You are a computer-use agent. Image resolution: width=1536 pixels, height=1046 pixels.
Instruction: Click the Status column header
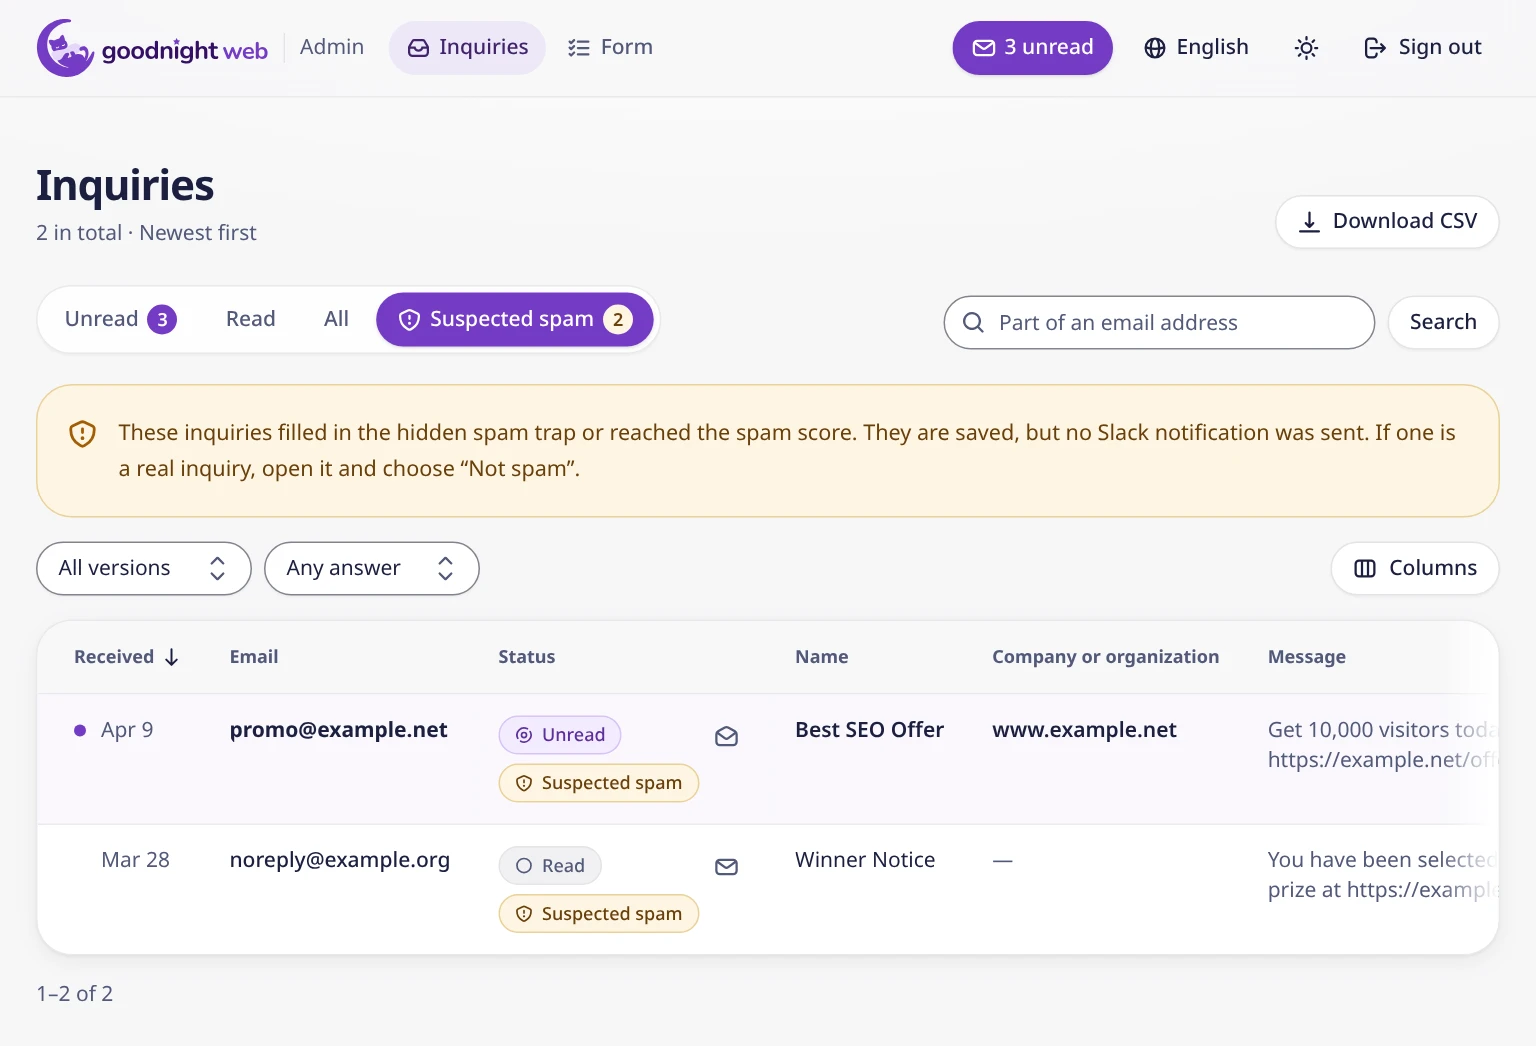click(x=527, y=657)
